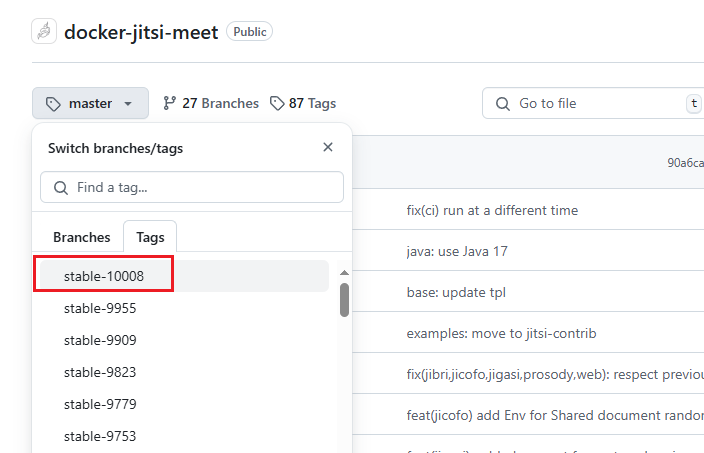Viewport: 704px width, 453px height.
Task: Click the Public visibility badge
Action: click(250, 31)
